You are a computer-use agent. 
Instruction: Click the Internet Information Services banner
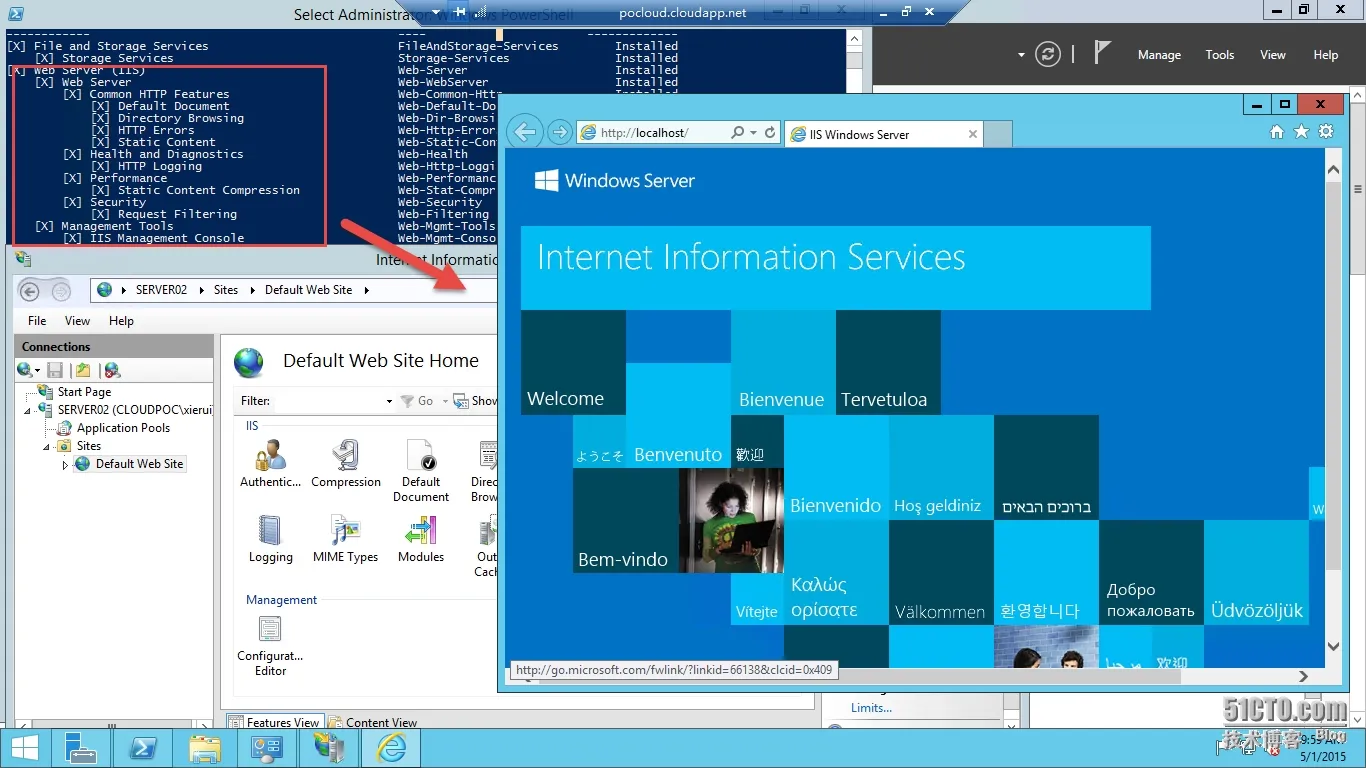pos(835,267)
